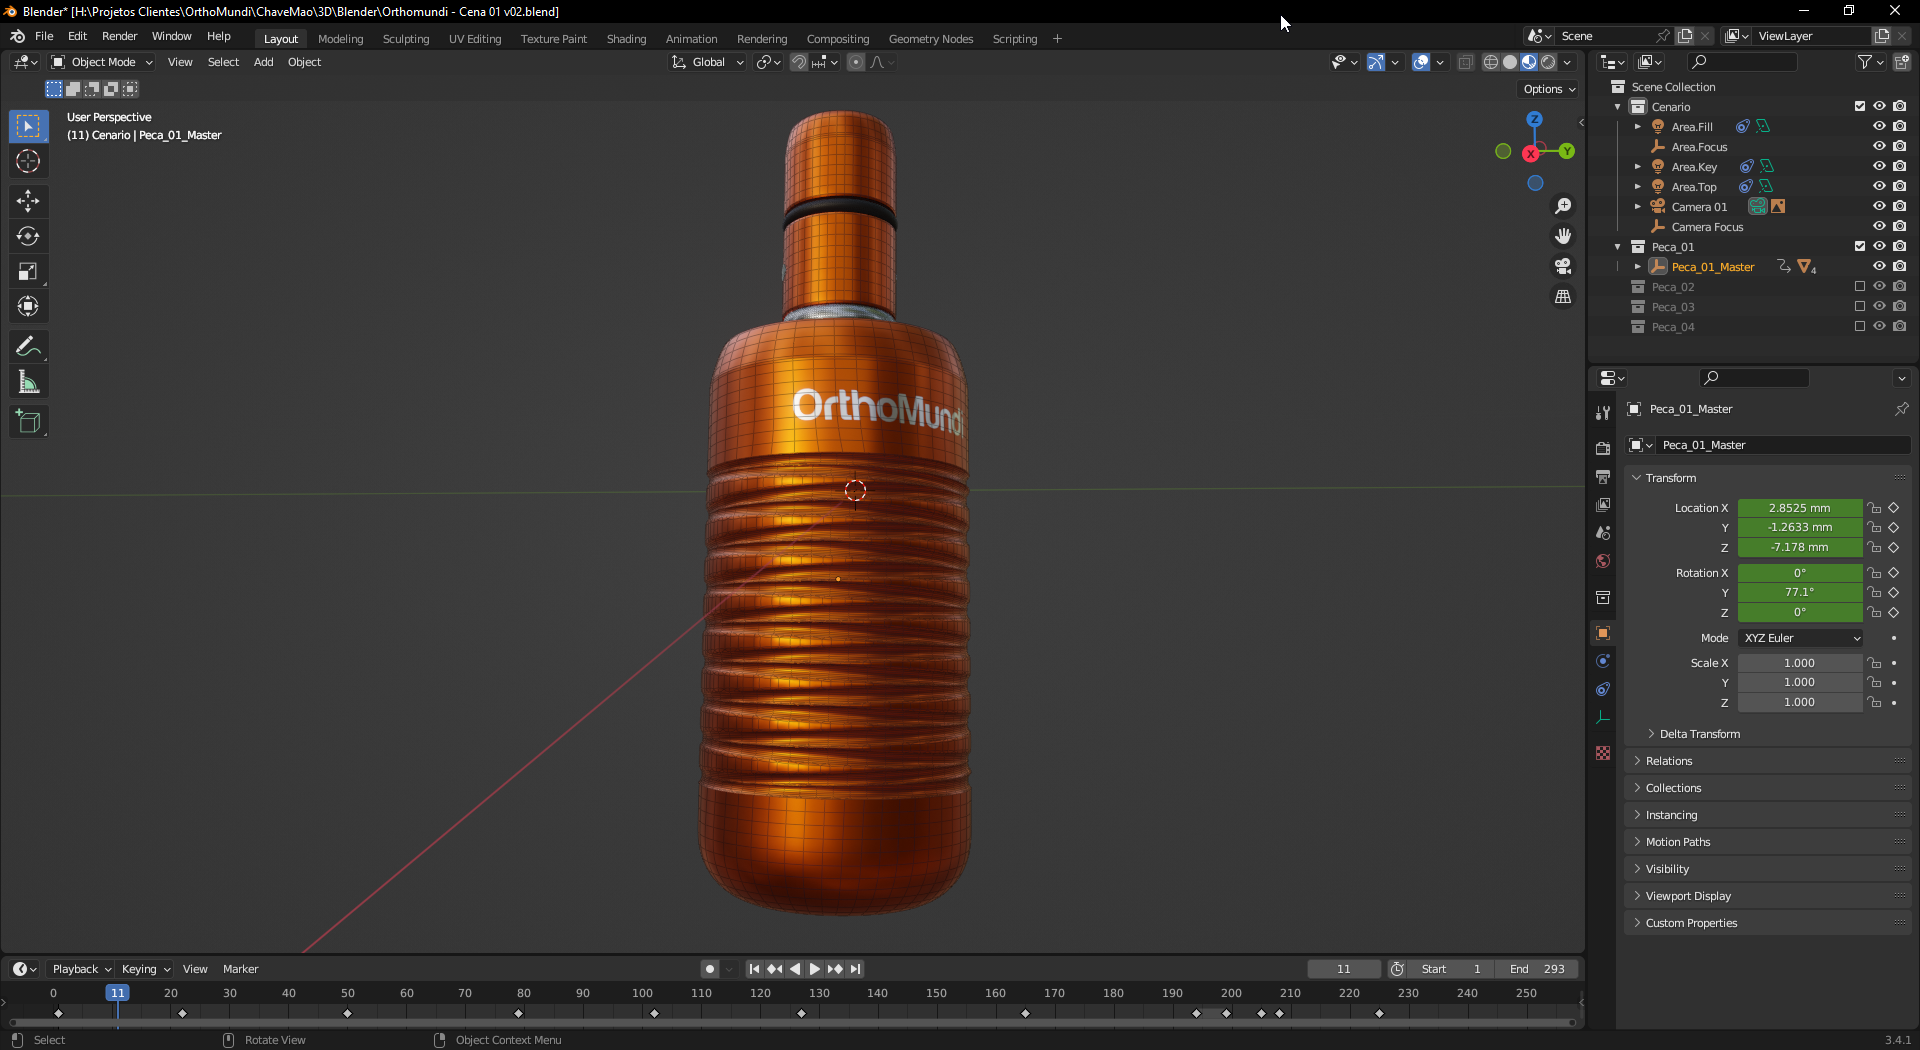This screenshot has width=1920, height=1050.
Task: Select the Add Cube tool
Action: point(28,422)
